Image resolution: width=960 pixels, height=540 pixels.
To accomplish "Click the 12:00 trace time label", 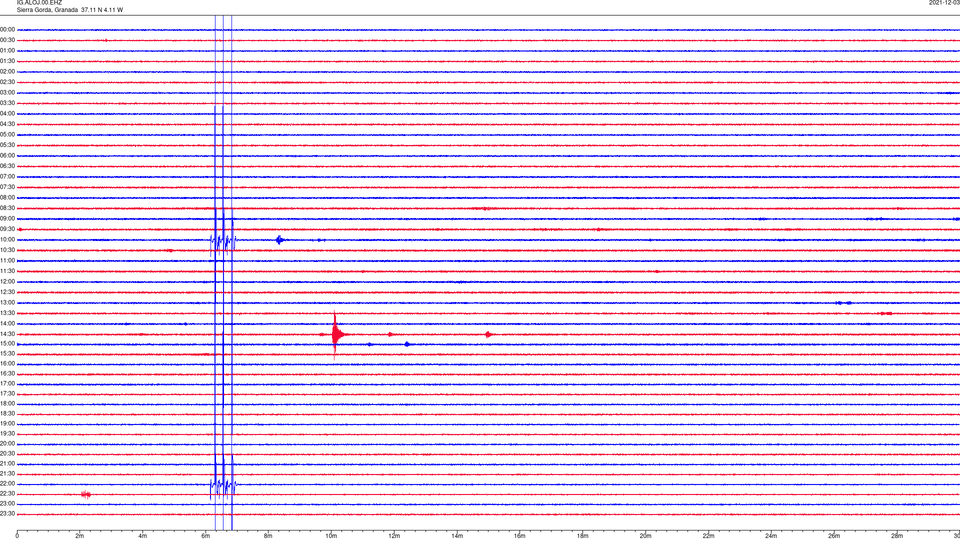I will coord(7,282).
